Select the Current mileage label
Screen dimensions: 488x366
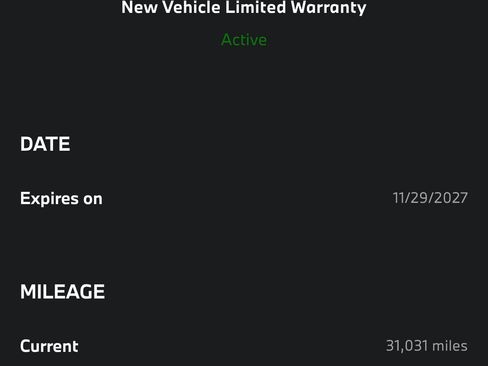49,346
